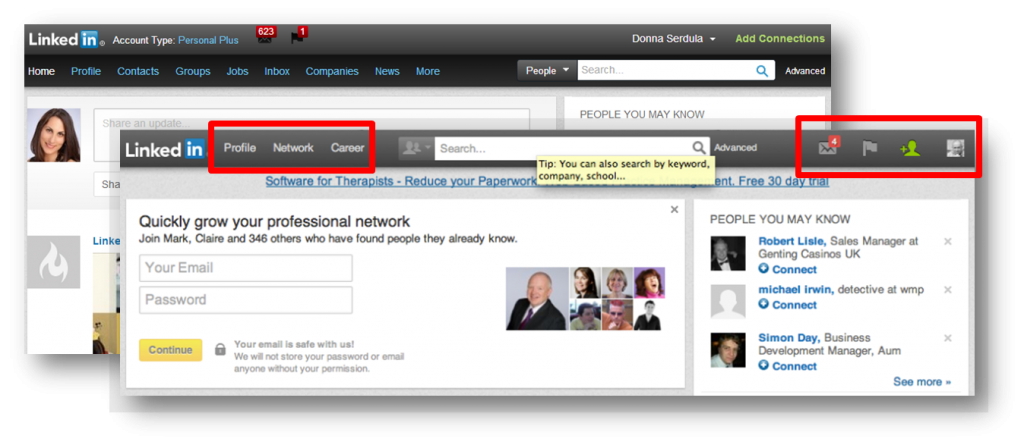Screen dimensions: 1024x445
Task: Click Advanced next to the front search box
Action: coord(735,148)
